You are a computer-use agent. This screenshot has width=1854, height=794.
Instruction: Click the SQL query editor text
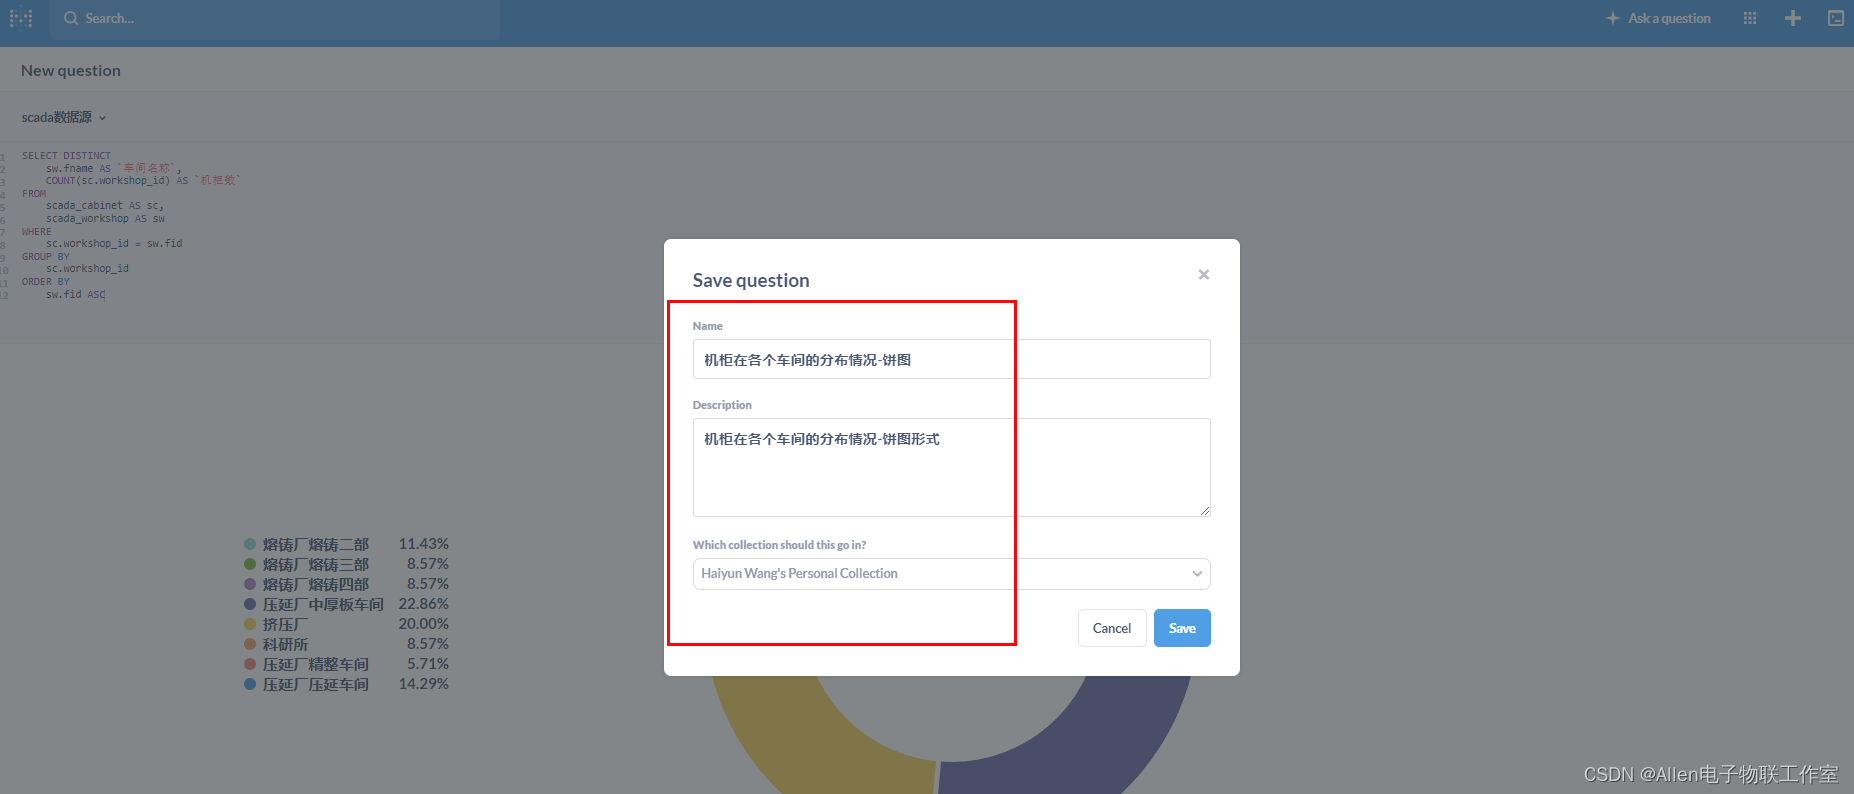130,225
